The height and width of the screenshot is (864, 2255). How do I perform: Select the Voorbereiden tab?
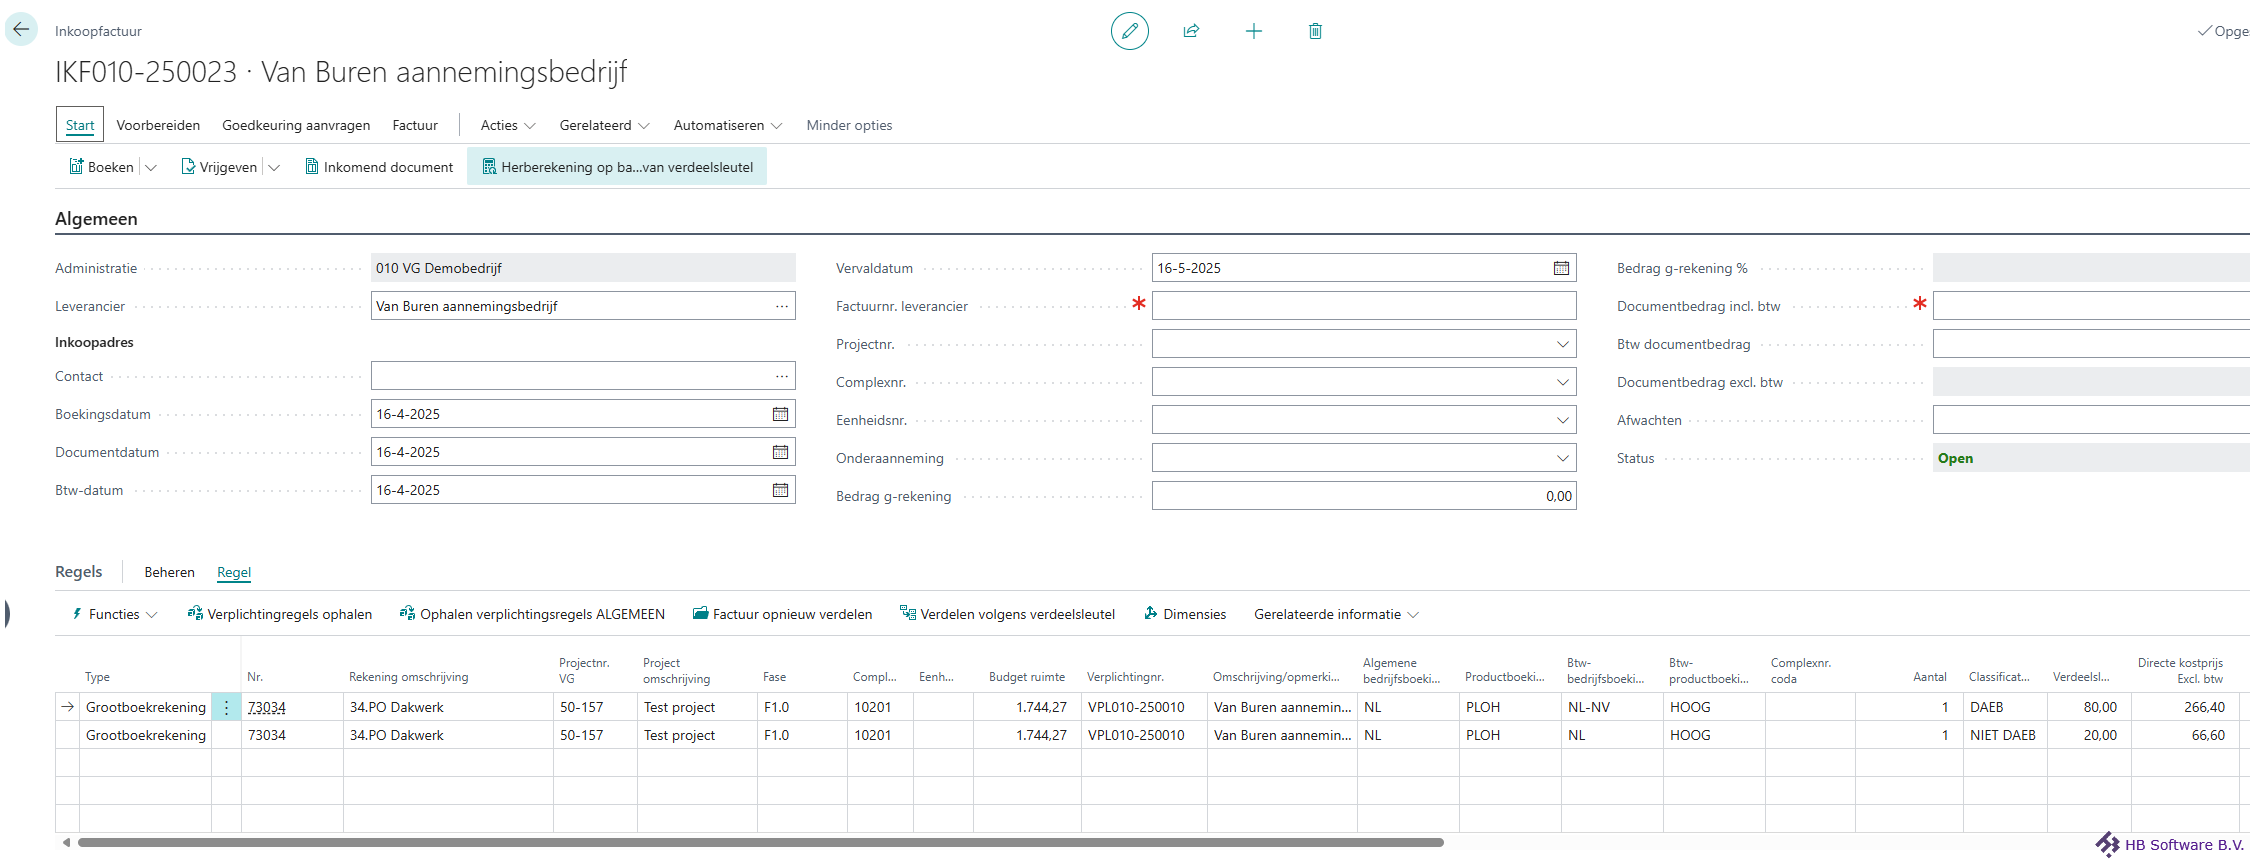158,125
